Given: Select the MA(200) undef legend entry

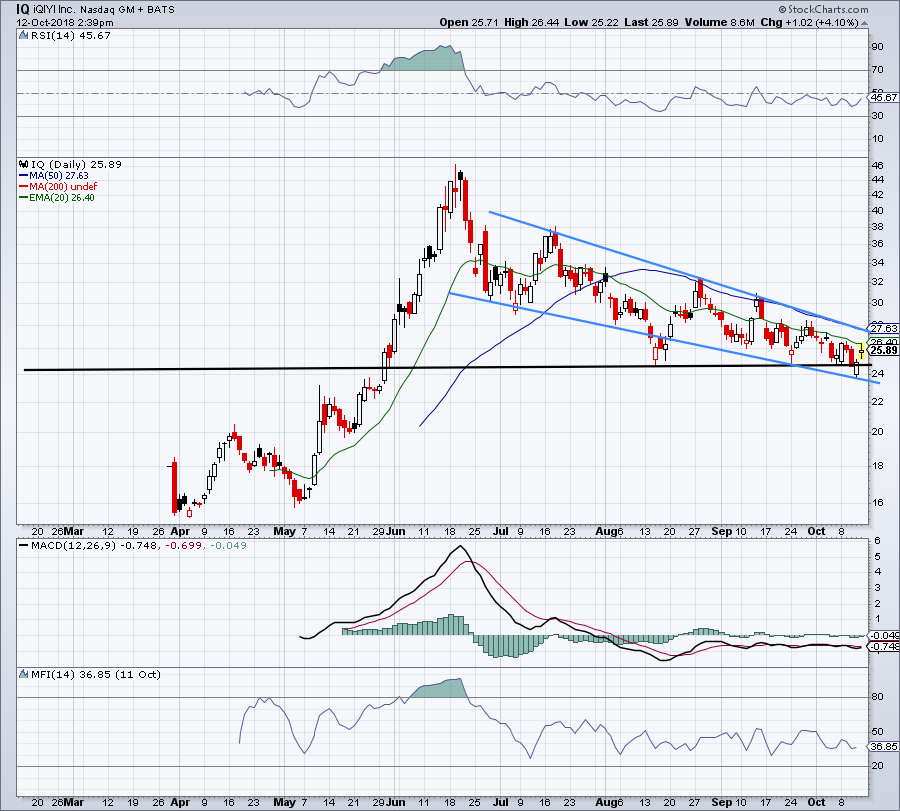Looking at the screenshot, I should [58, 187].
